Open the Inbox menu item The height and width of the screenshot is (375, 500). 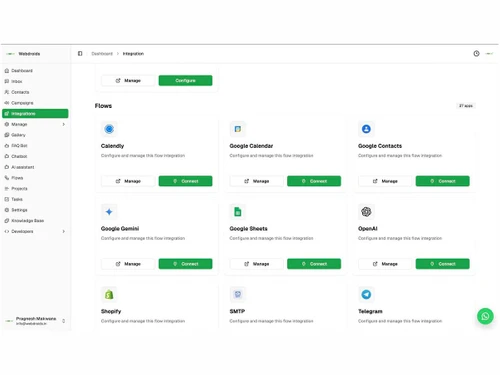pyautogui.click(x=35, y=81)
